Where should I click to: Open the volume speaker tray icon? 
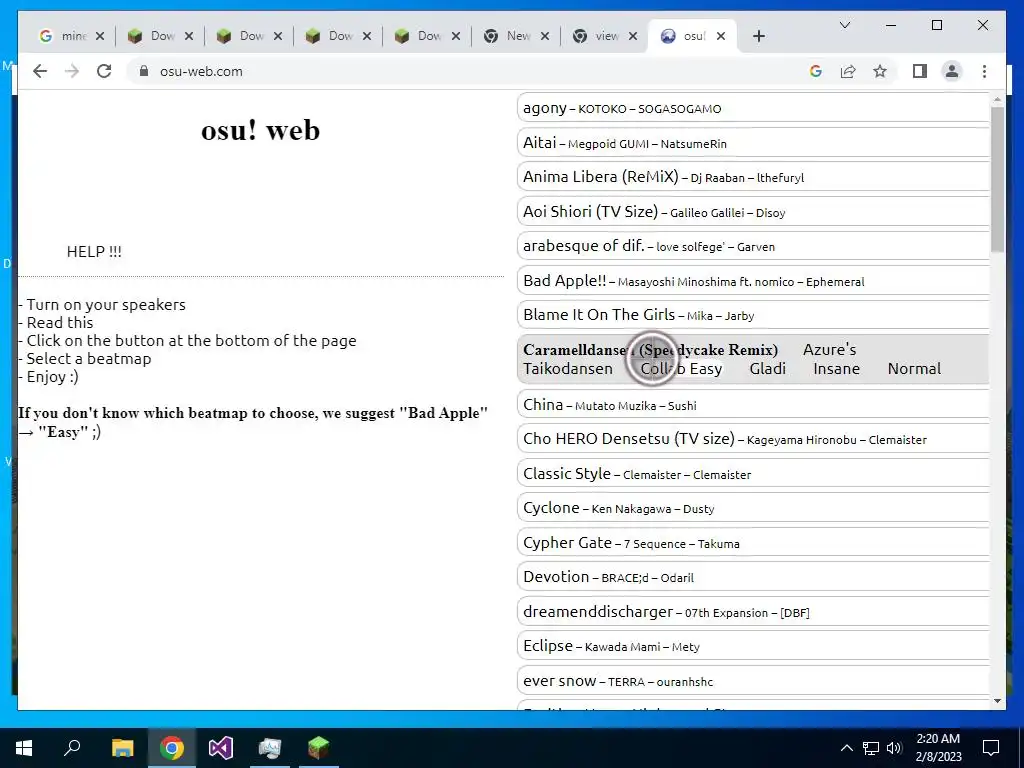coord(895,748)
